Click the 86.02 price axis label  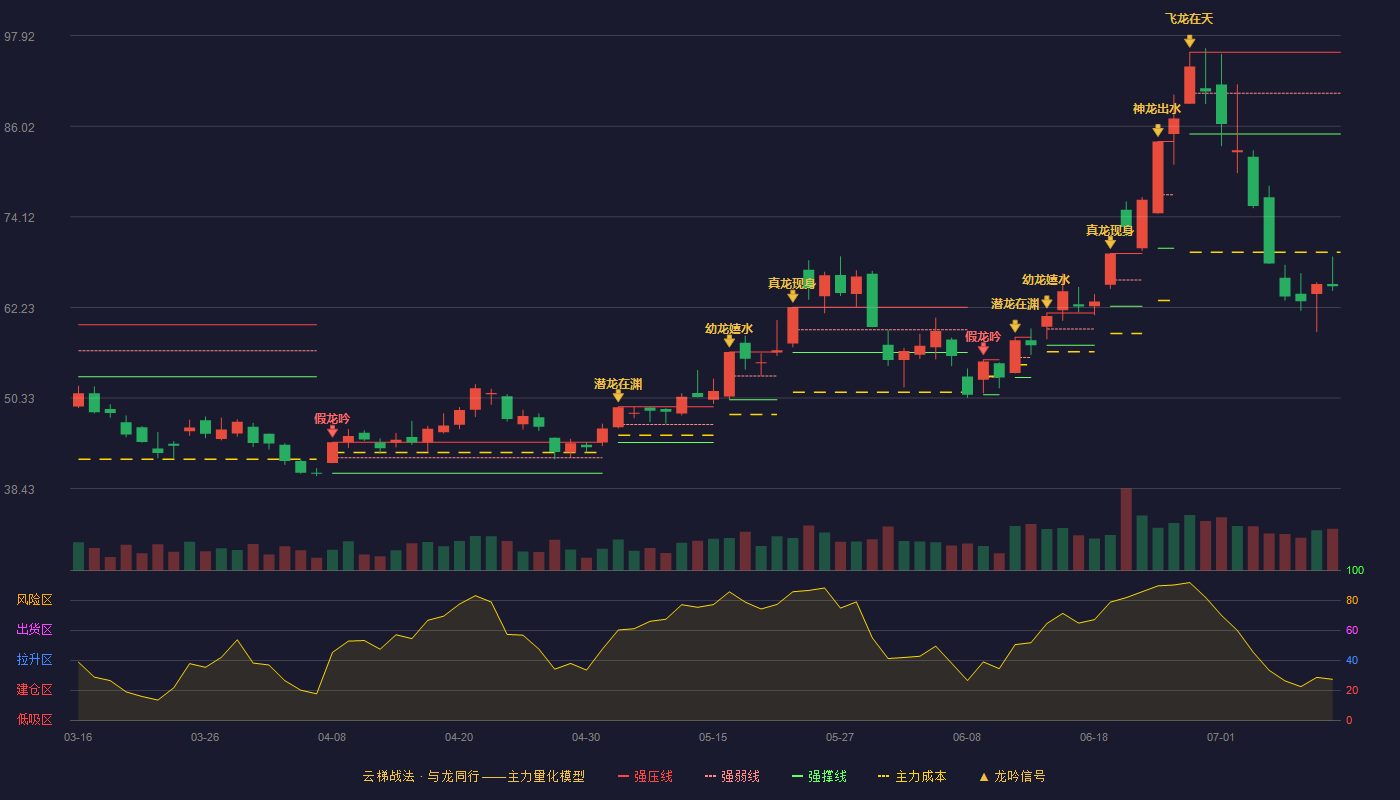pos(19,128)
